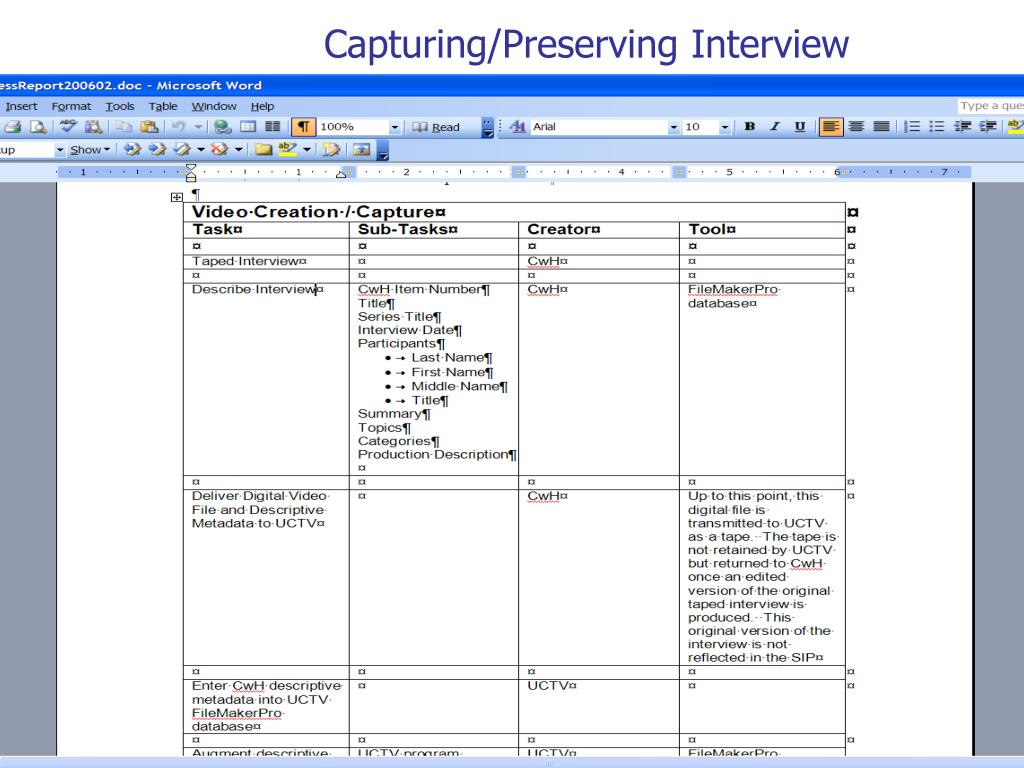Click the Insert Table icon
The width and height of the screenshot is (1024, 768).
pyautogui.click(x=248, y=127)
